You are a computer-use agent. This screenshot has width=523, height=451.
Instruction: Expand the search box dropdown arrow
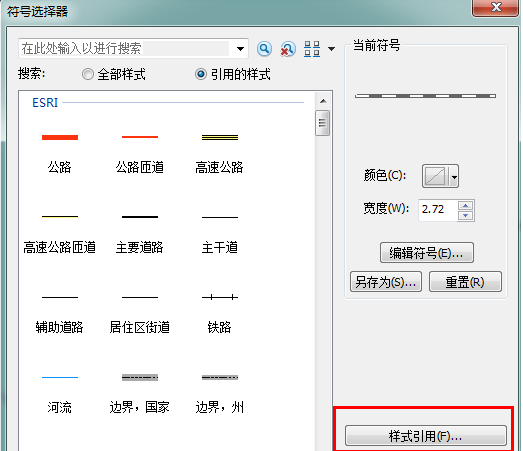[x=240, y=49]
